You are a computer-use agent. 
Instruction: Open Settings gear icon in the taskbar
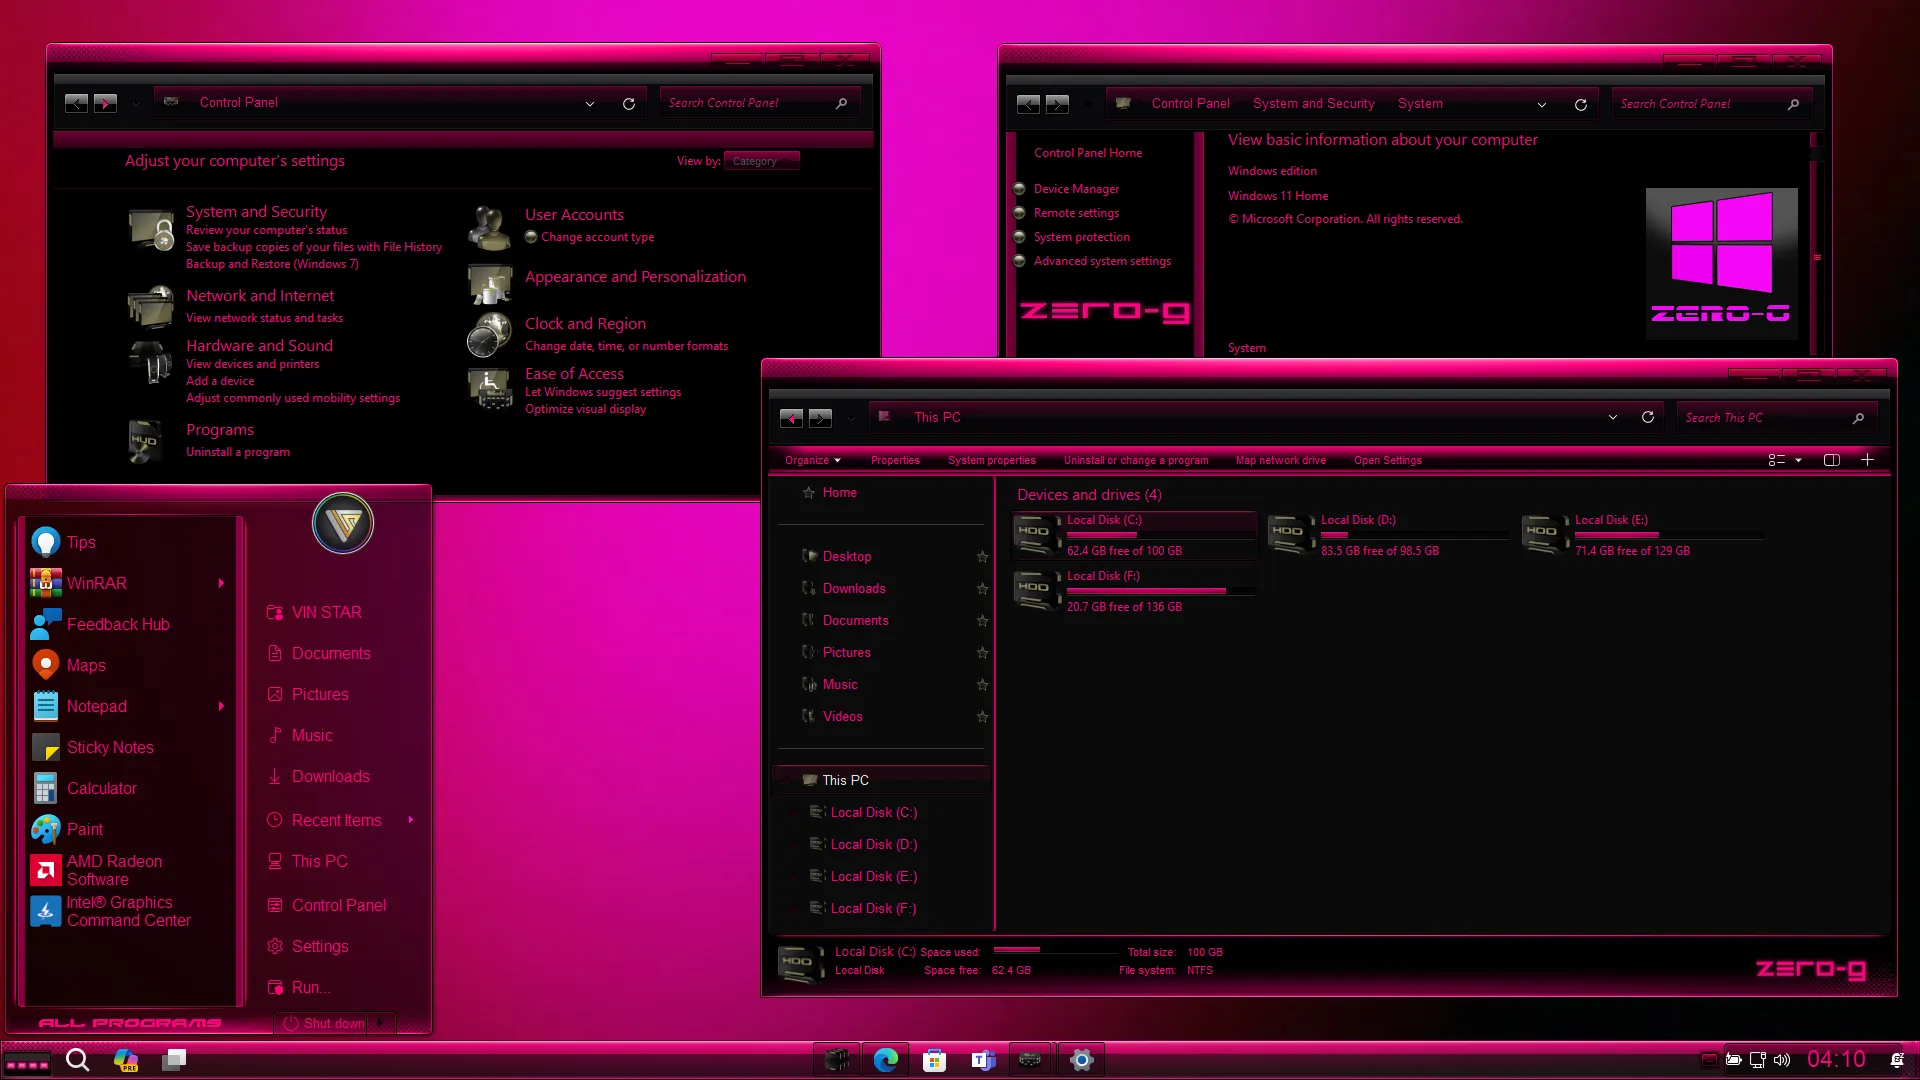click(x=1081, y=1059)
